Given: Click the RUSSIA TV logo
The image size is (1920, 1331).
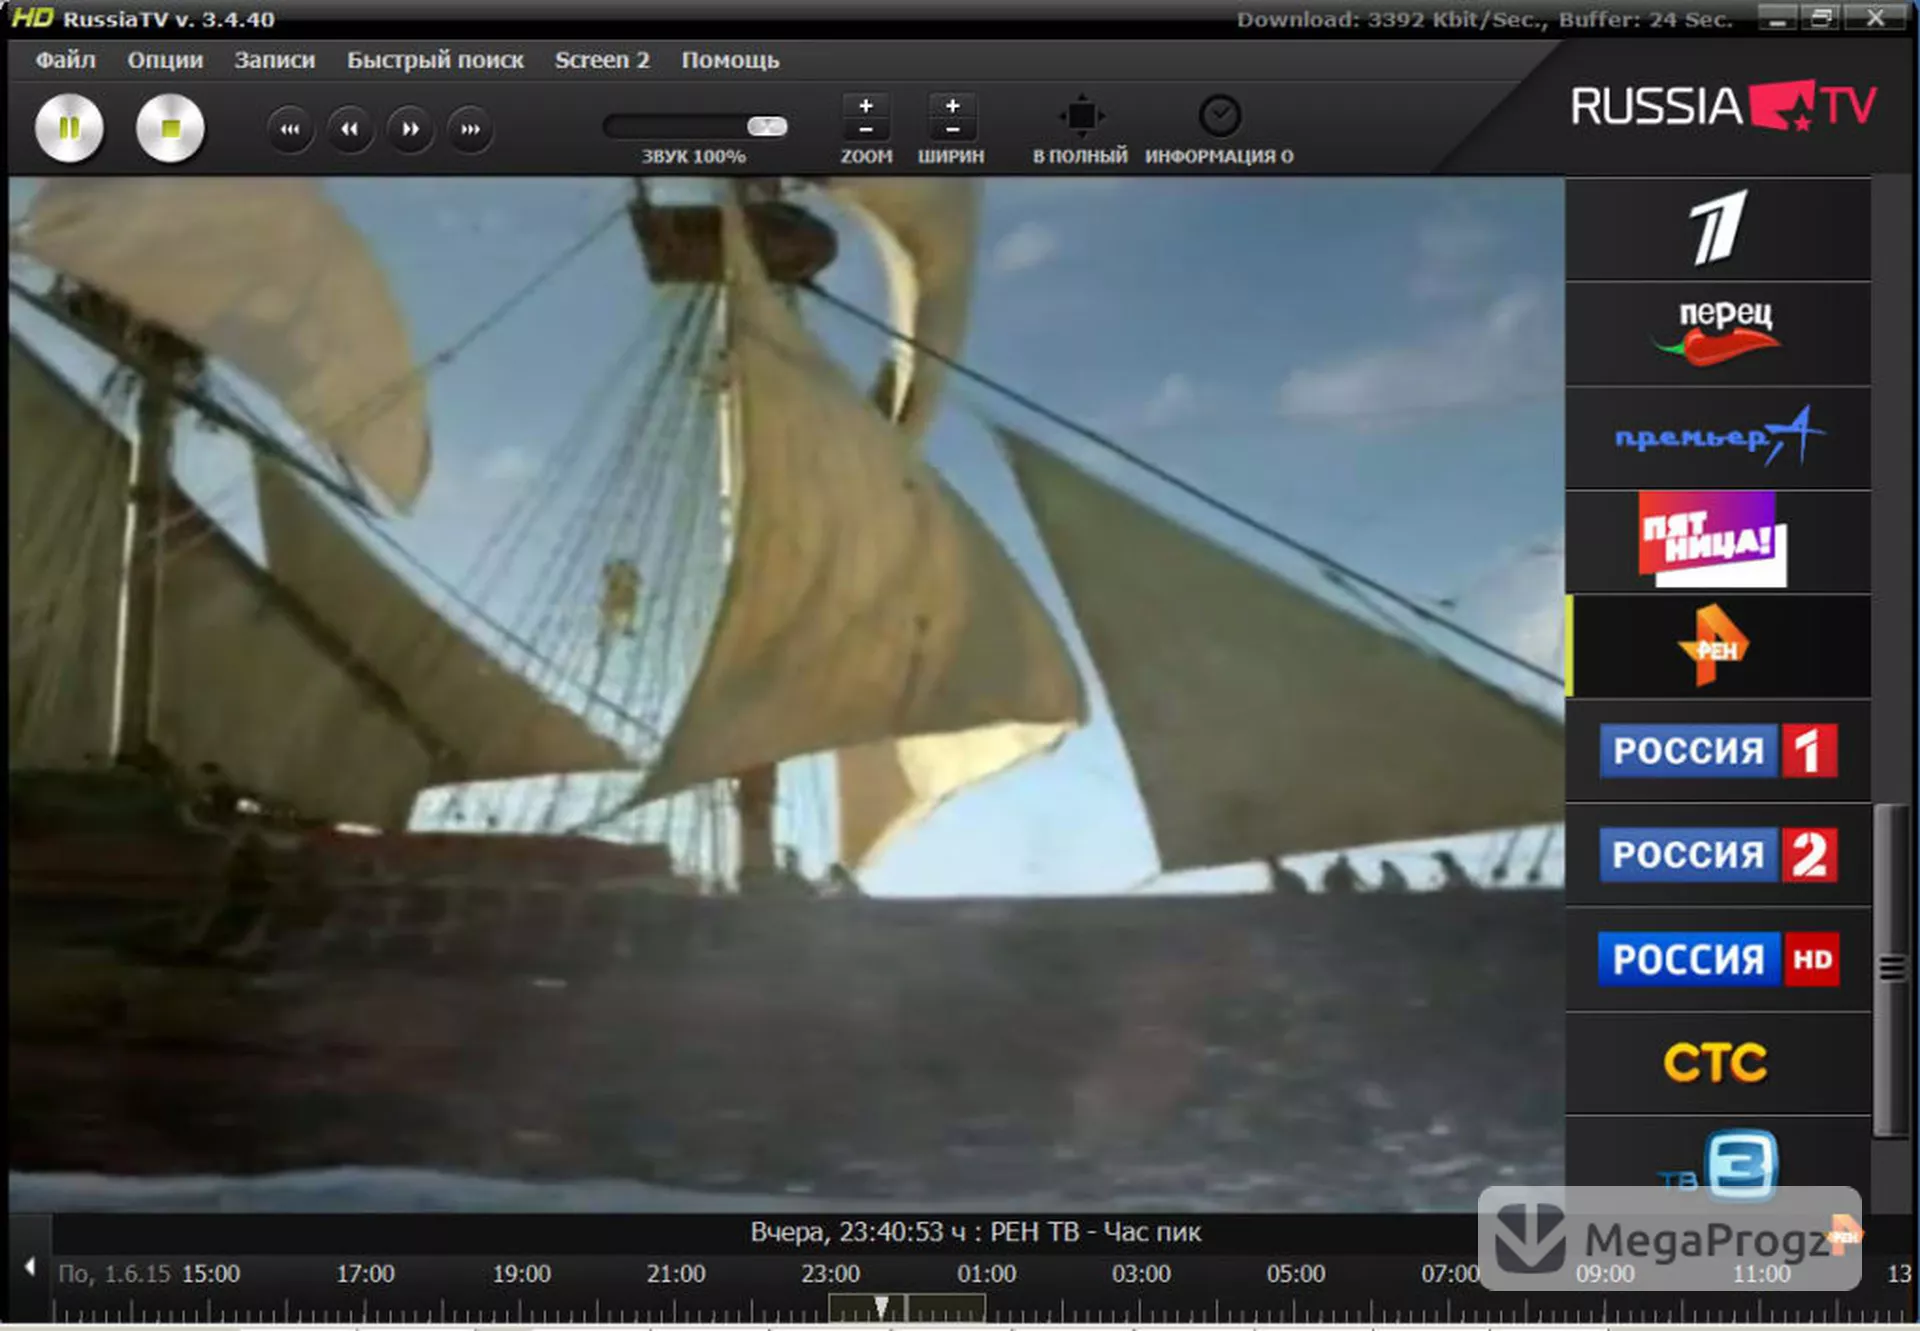Looking at the screenshot, I should (1723, 106).
